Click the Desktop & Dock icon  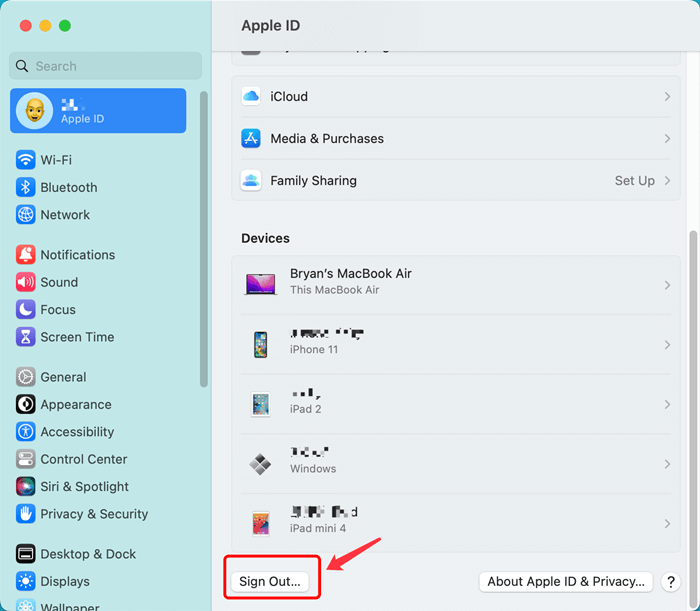coord(25,554)
